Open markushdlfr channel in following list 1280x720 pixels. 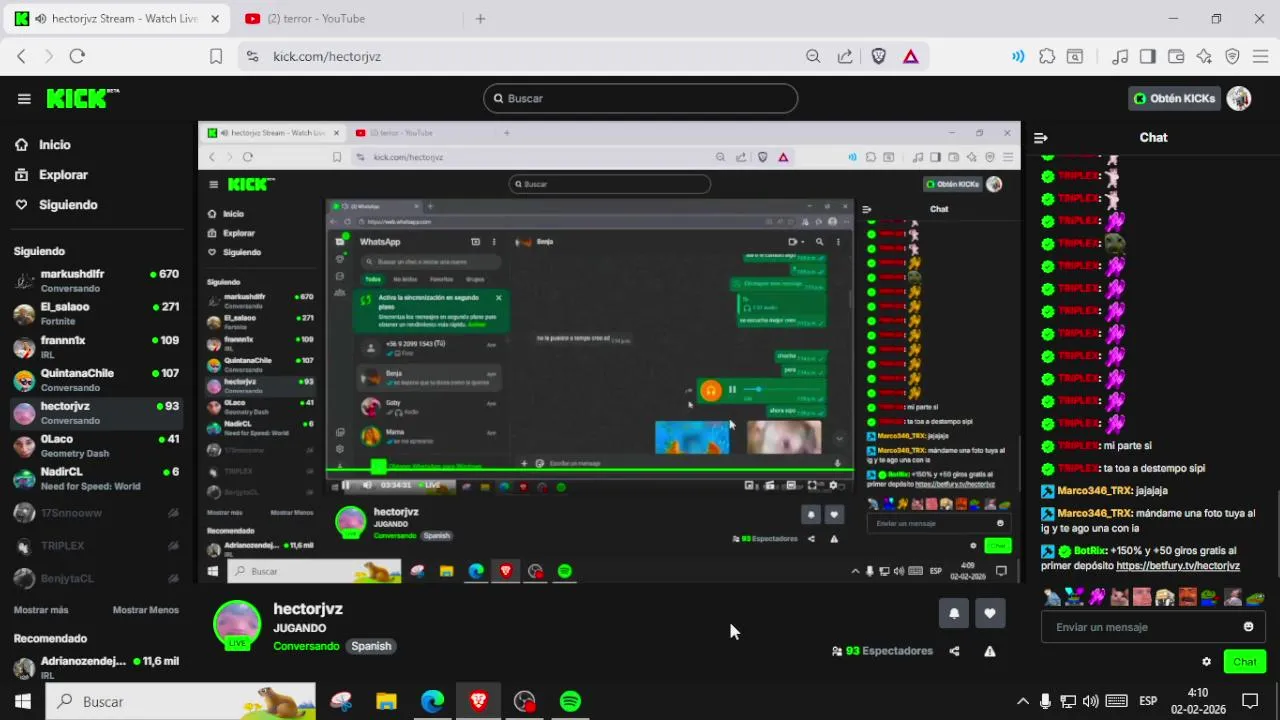click(96, 280)
